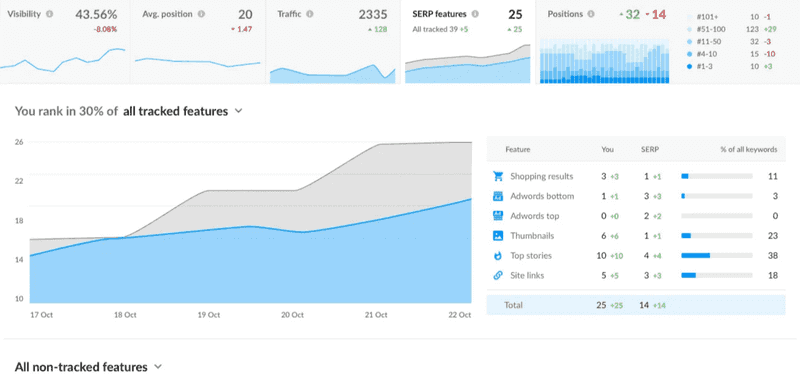Click the Avg. position info icon
800x375 pixels.
201,14
